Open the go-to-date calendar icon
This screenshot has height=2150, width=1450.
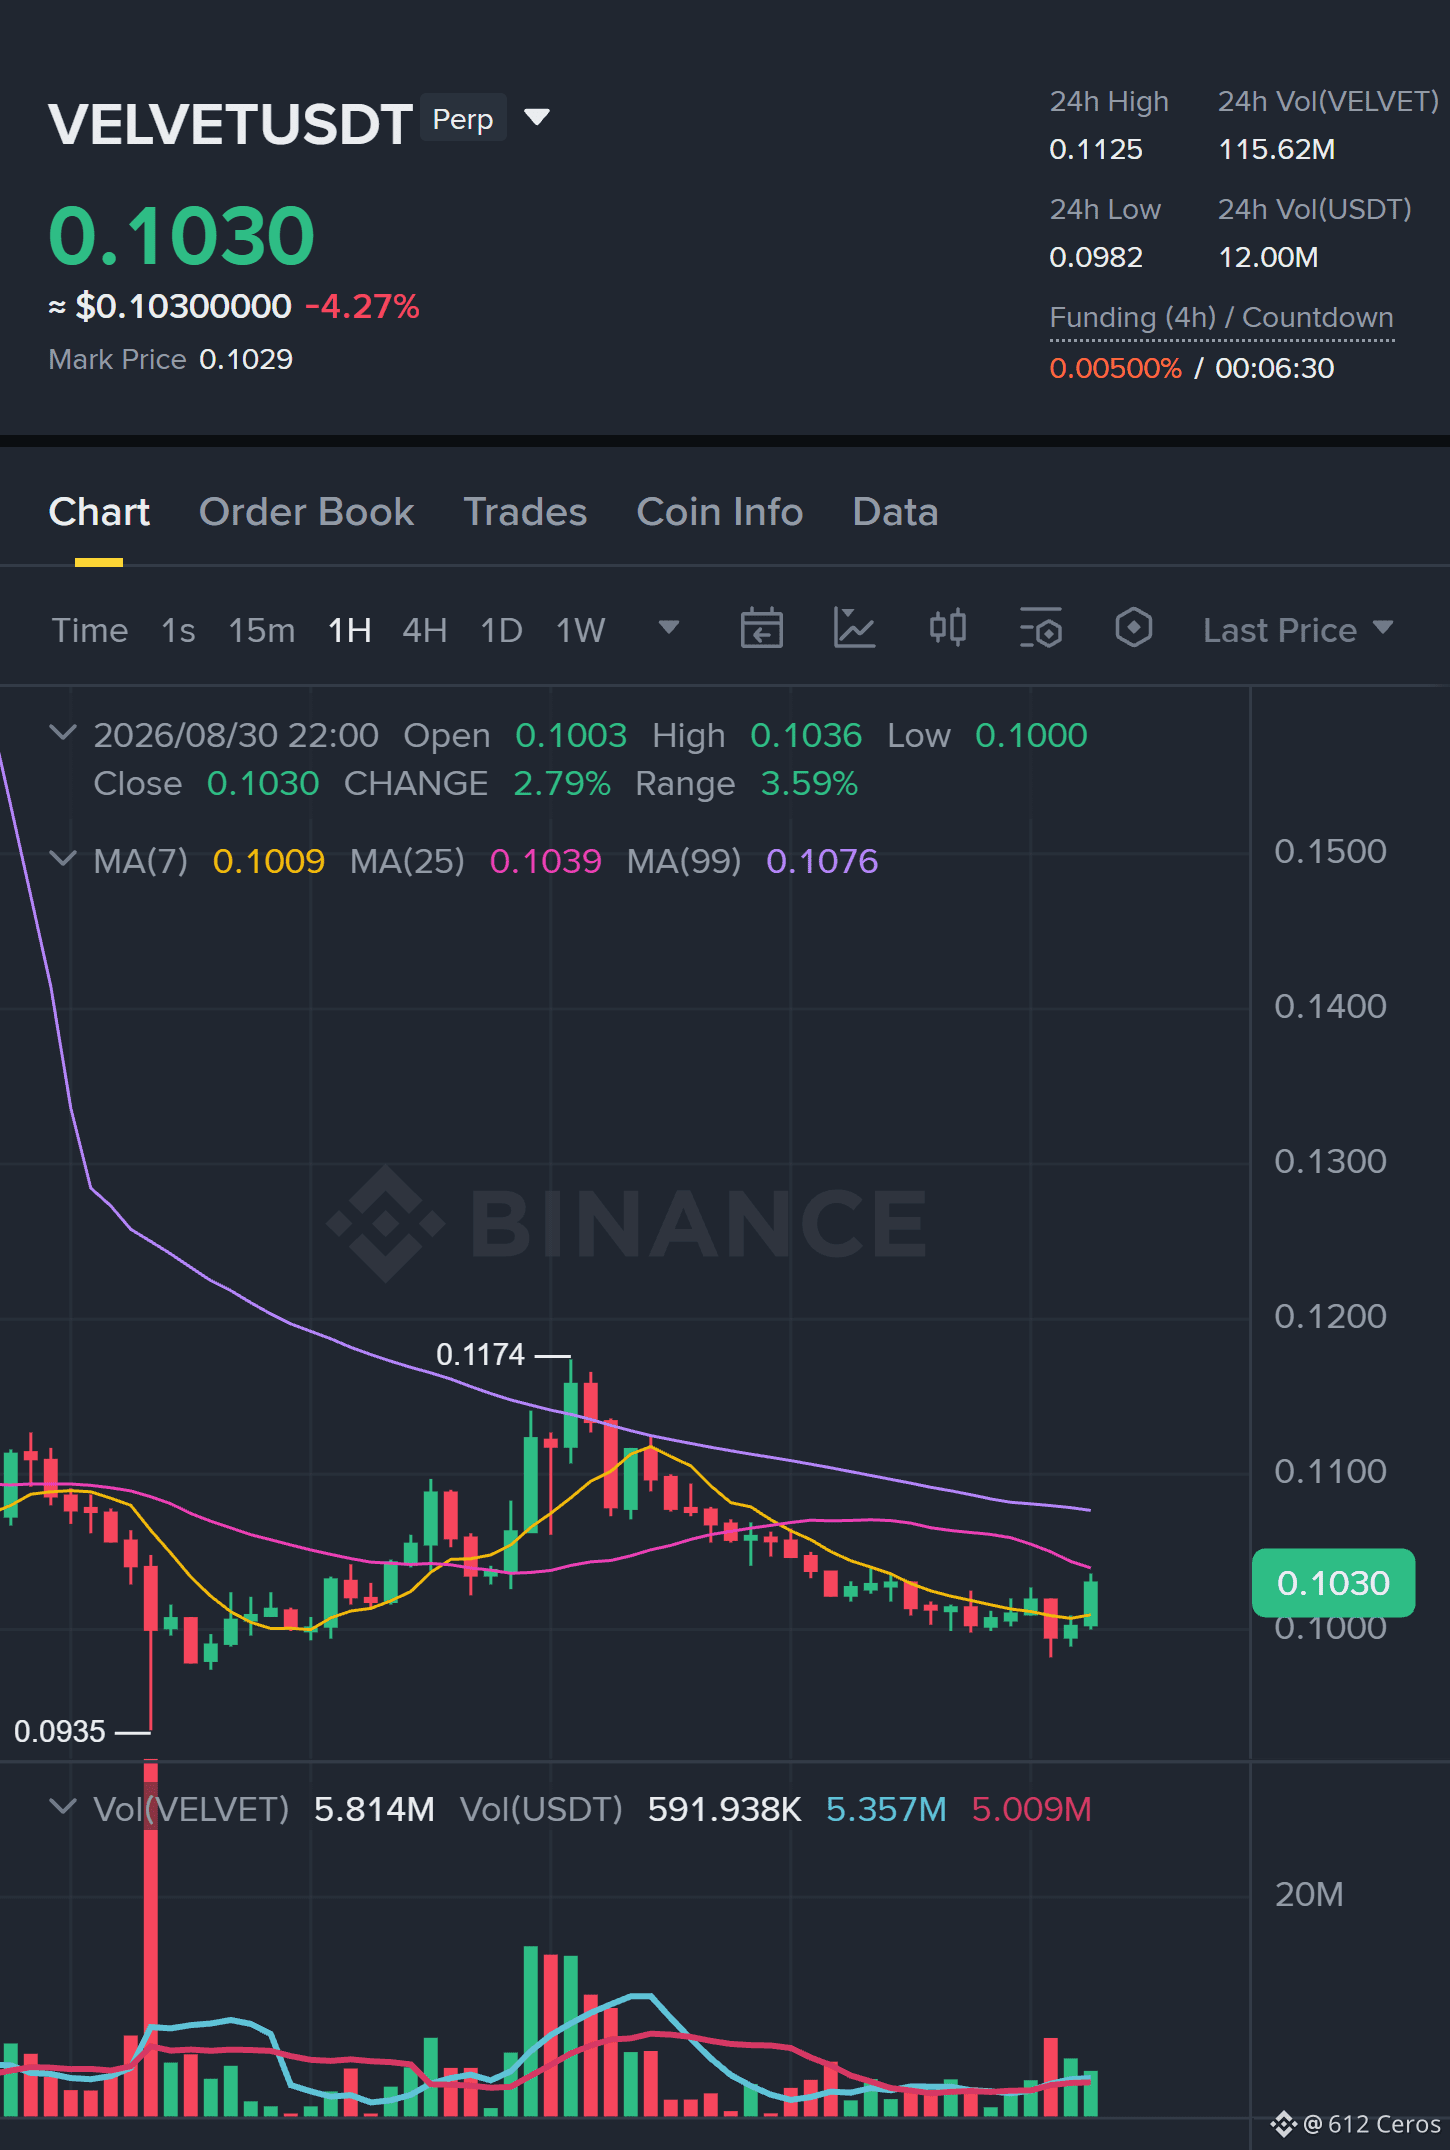[x=762, y=628]
